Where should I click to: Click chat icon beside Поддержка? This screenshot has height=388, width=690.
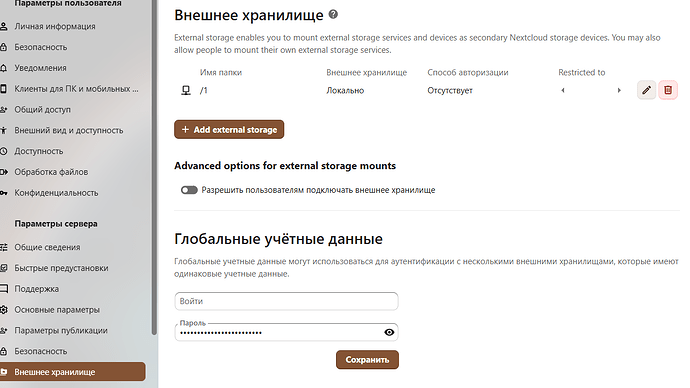(4, 289)
